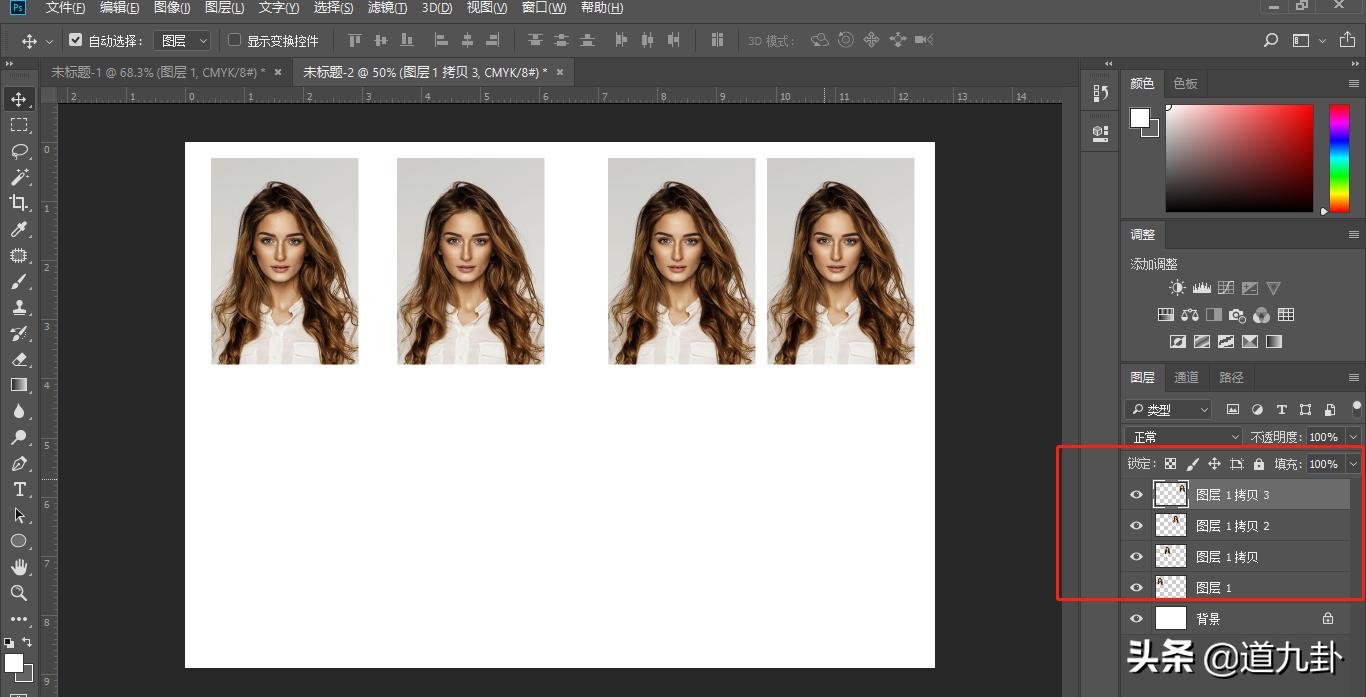
Task: Select the Eraser tool
Action: click(19, 359)
